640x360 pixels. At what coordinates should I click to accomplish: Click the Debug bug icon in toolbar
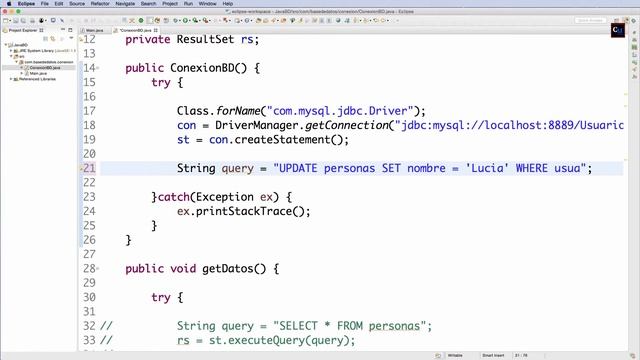176,20
